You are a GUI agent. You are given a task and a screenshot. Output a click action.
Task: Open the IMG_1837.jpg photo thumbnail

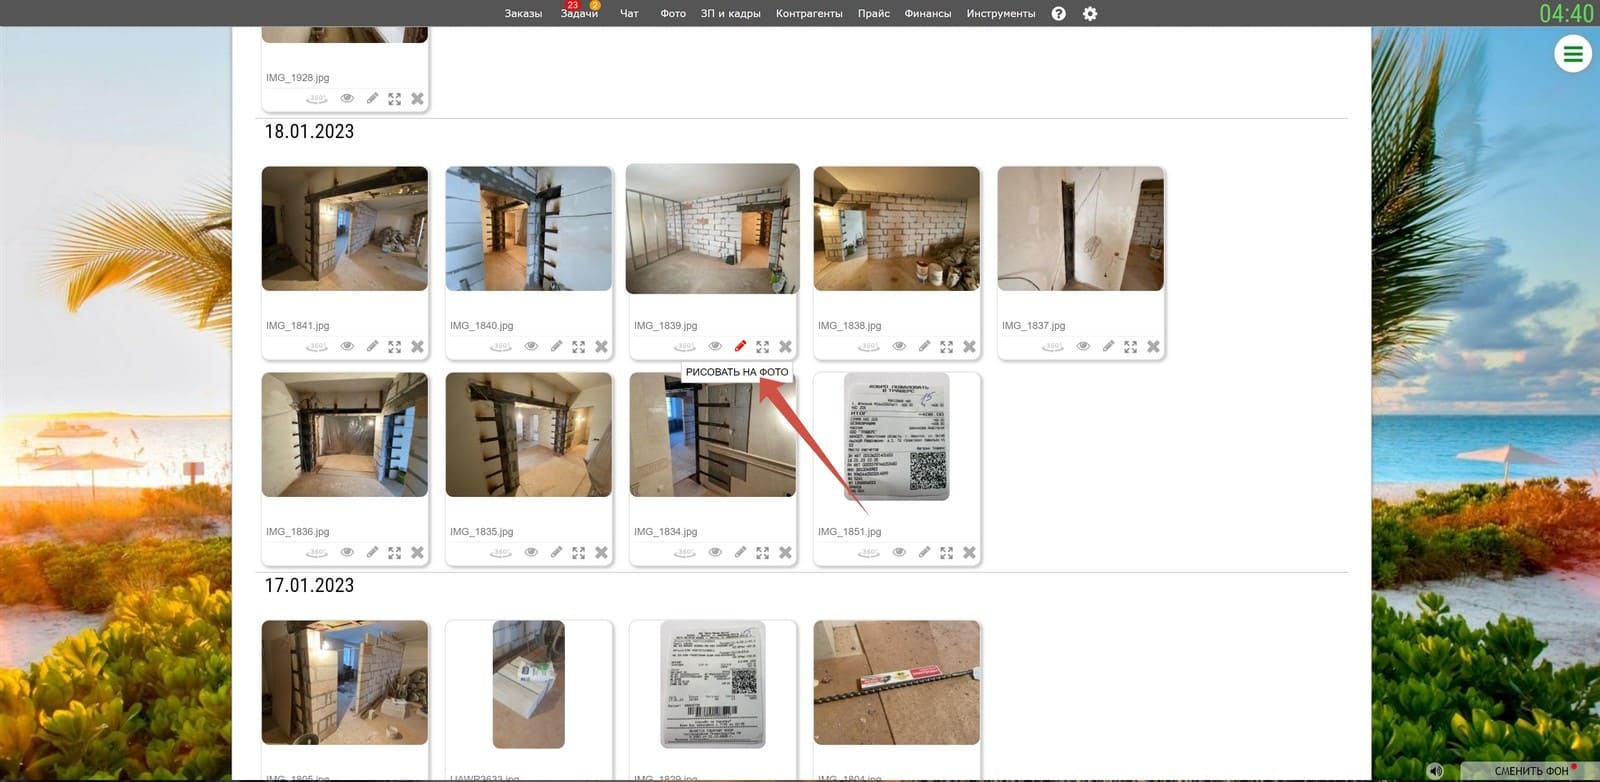click(1080, 229)
